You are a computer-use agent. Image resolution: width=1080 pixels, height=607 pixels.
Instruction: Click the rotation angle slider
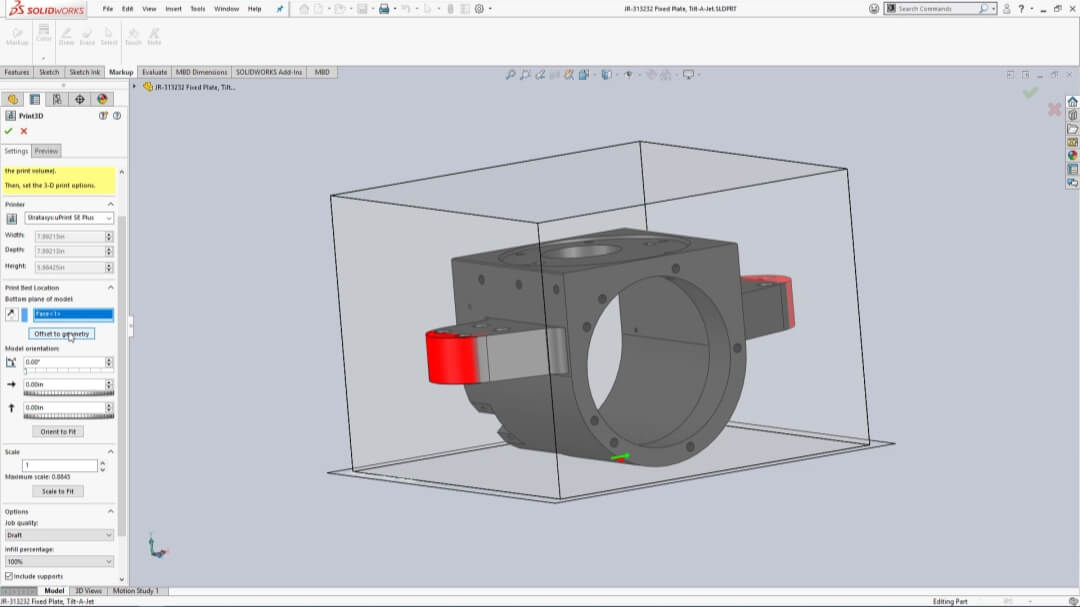[x=67, y=371]
